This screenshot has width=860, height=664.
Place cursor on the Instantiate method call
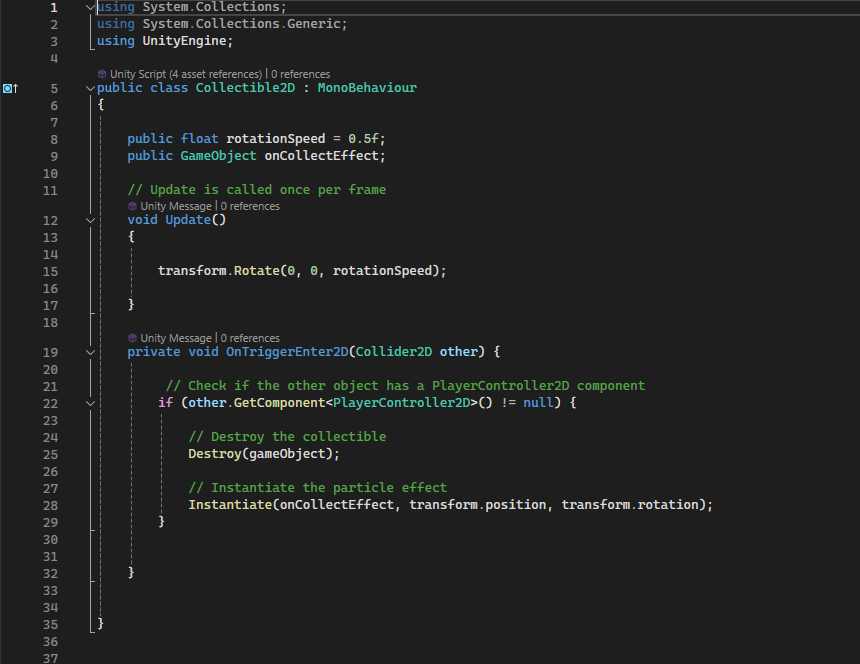coord(229,505)
